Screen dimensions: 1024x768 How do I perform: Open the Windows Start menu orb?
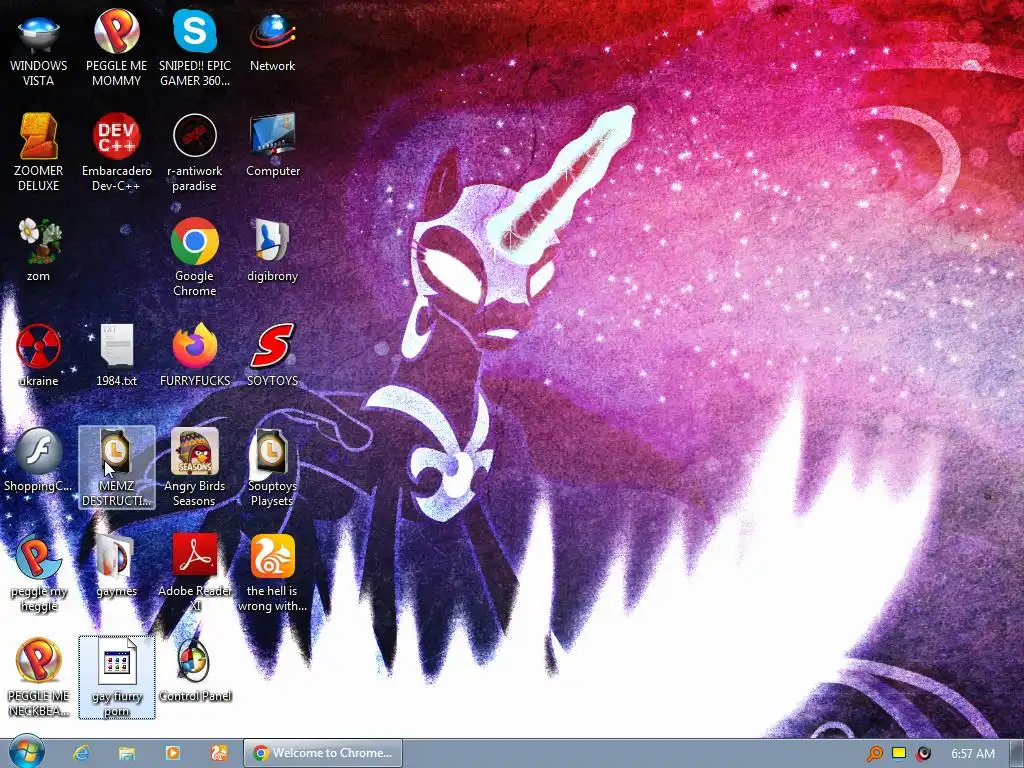(x=25, y=752)
